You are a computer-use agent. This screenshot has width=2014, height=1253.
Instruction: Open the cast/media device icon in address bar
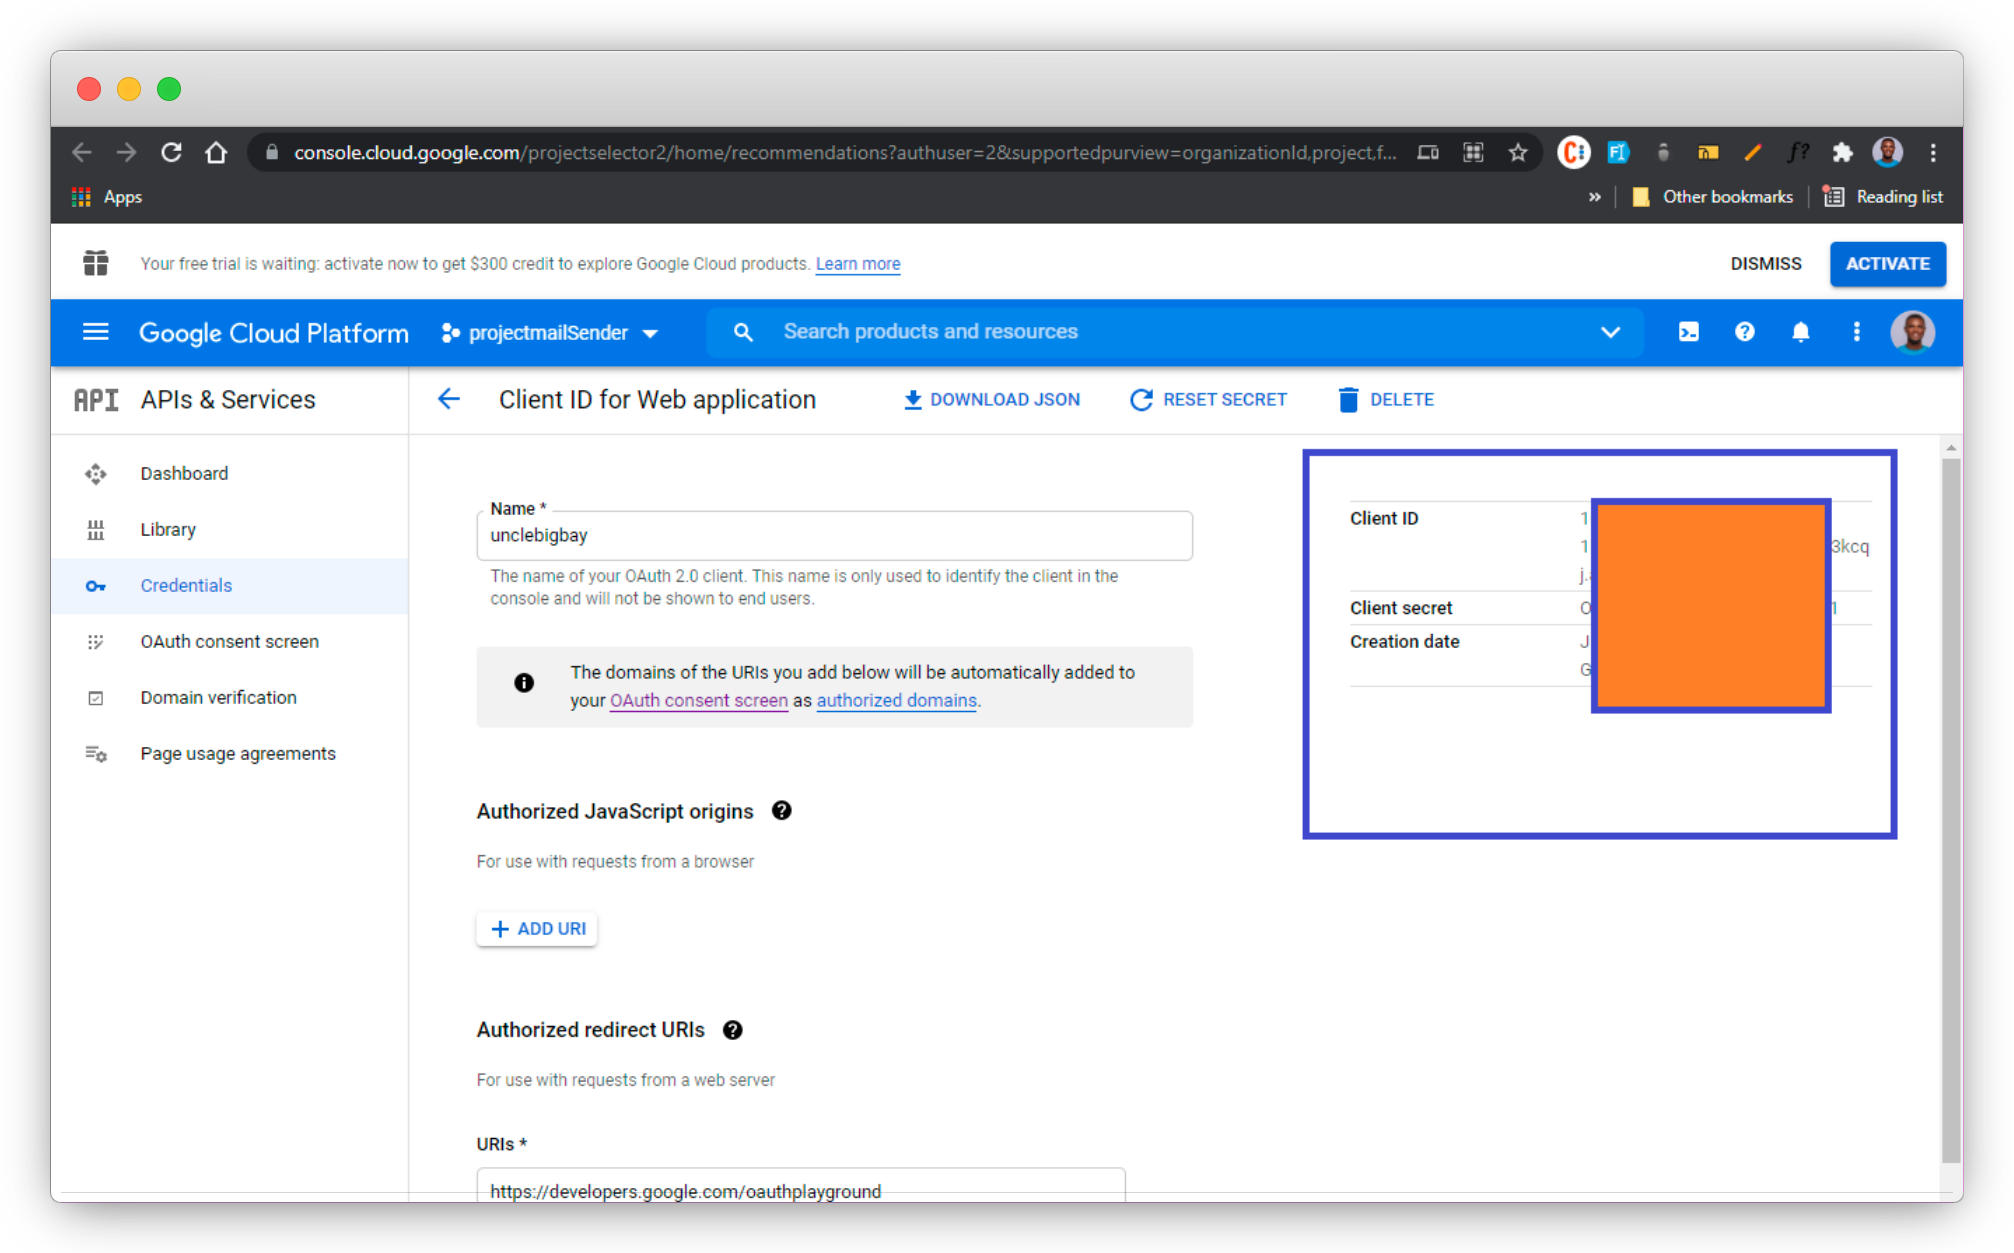(x=1428, y=152)
